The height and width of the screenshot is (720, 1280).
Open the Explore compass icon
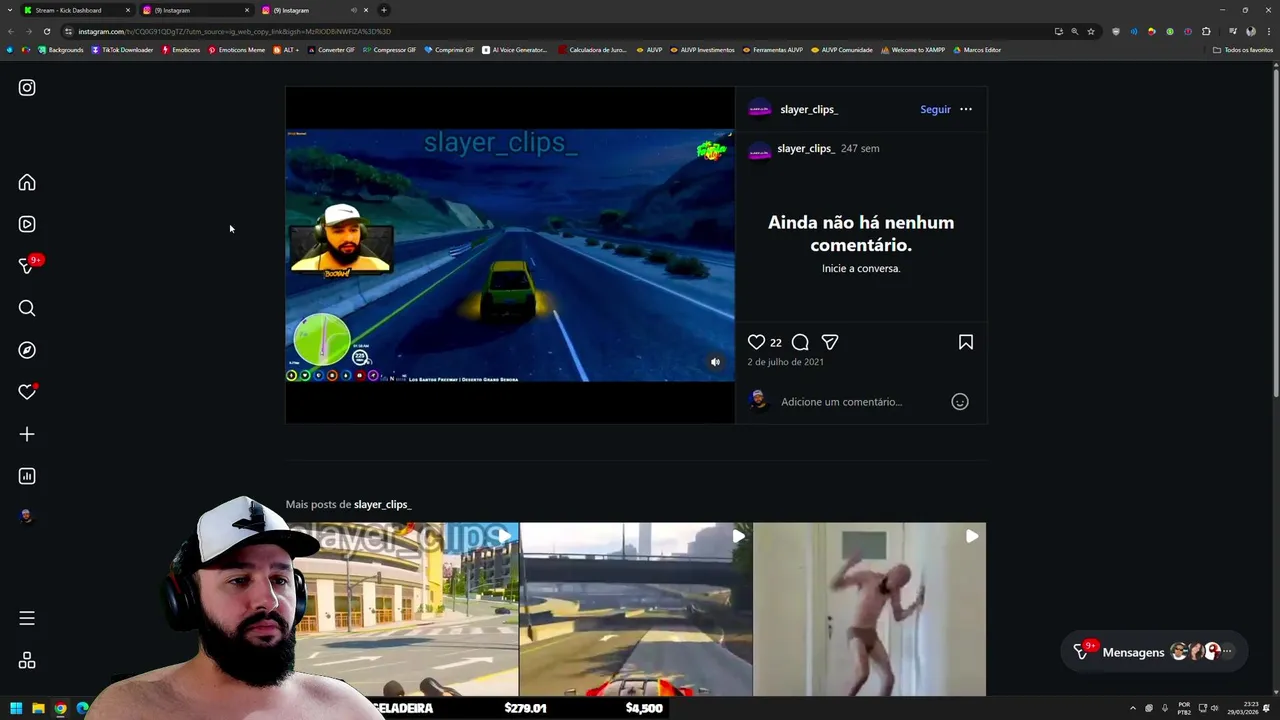click(27, 350)
